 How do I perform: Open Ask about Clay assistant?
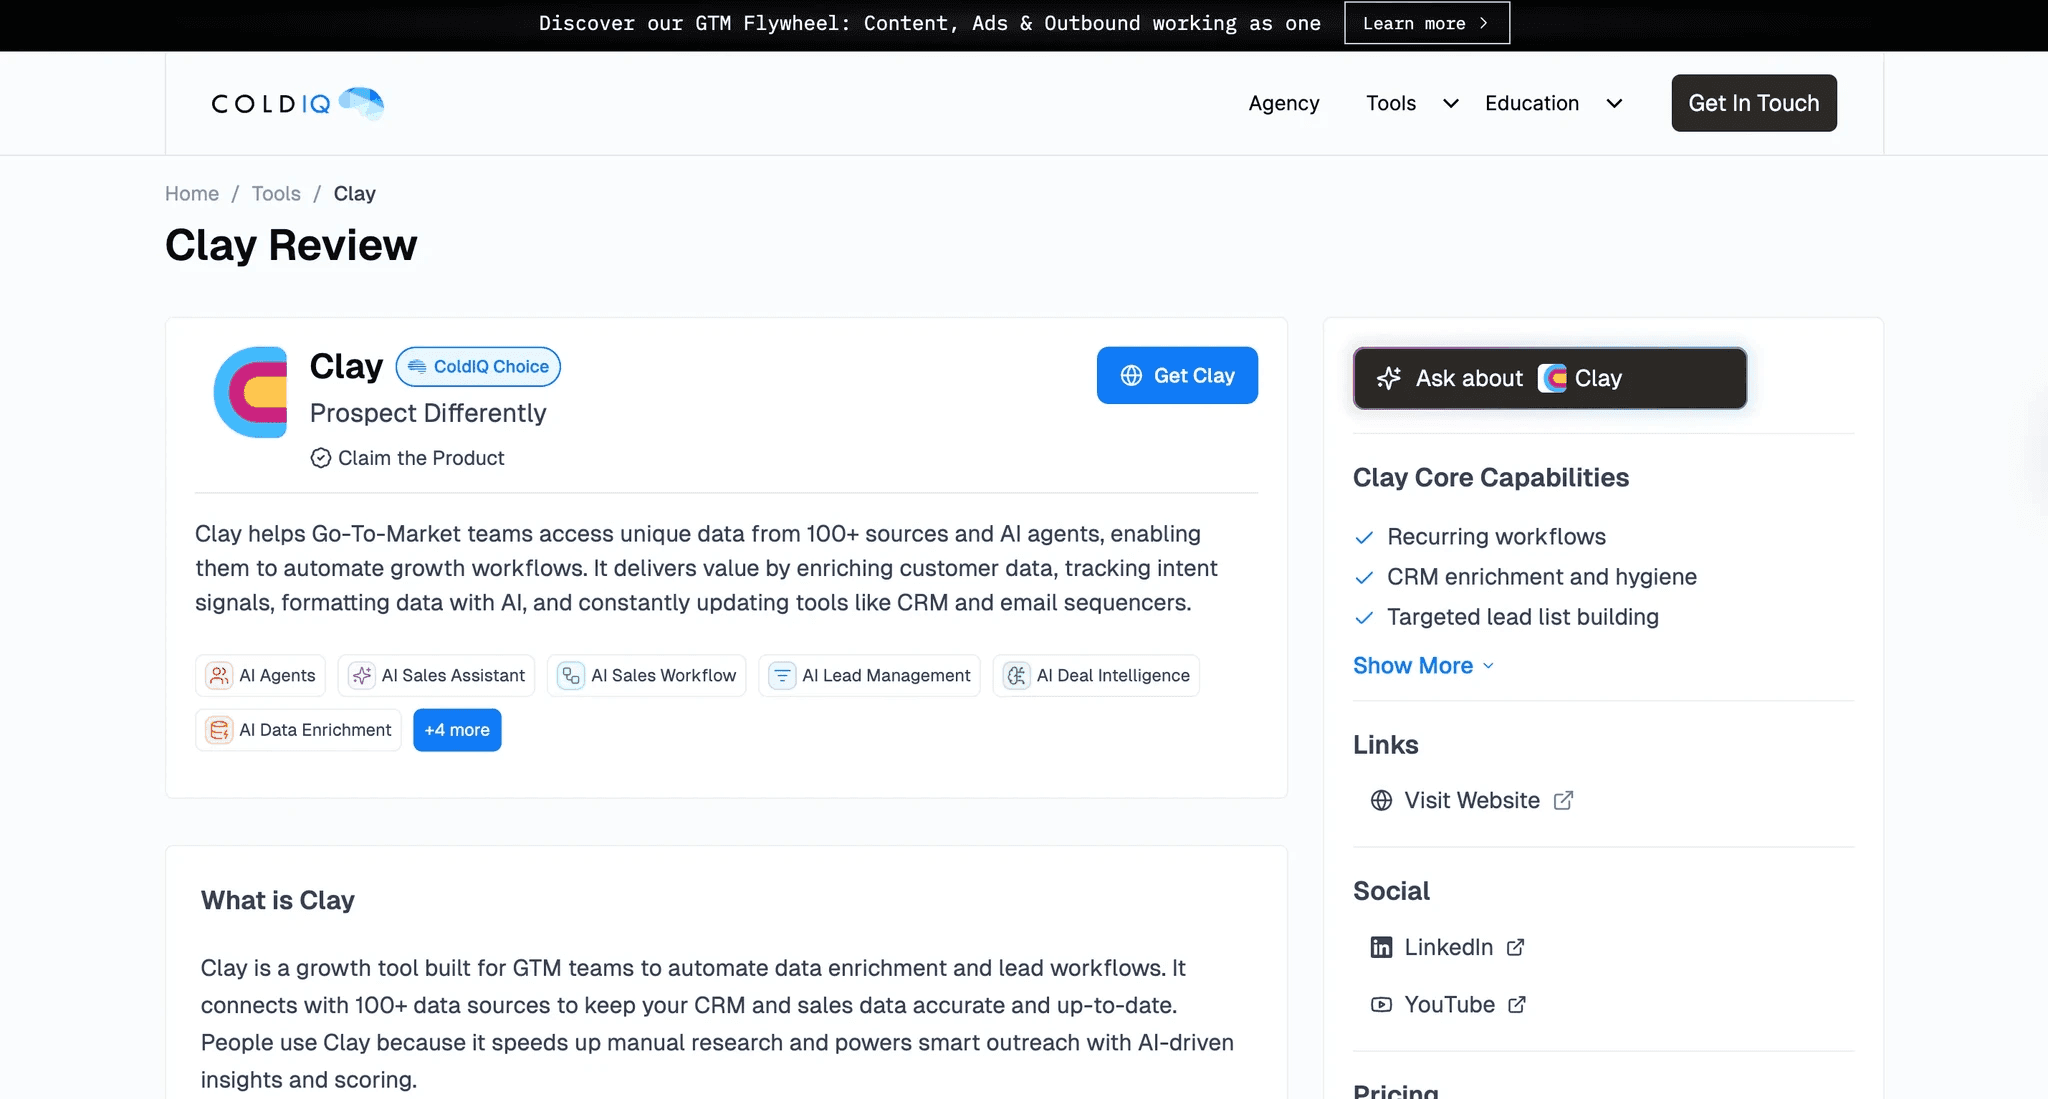1549,378
